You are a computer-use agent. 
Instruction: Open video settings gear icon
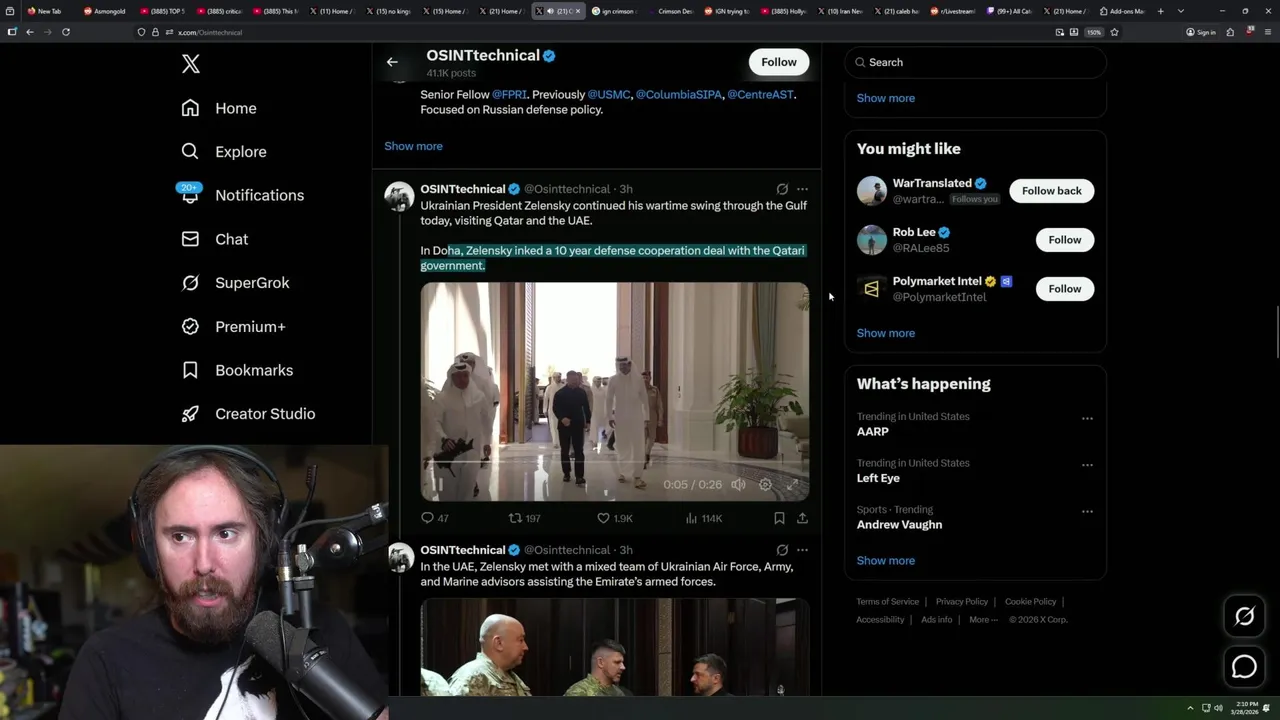(765, 484)
